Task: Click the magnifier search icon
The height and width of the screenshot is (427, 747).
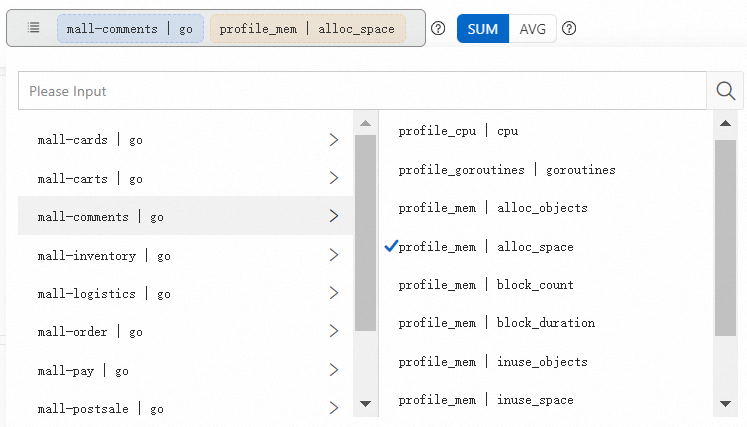Action: [726, 91]
